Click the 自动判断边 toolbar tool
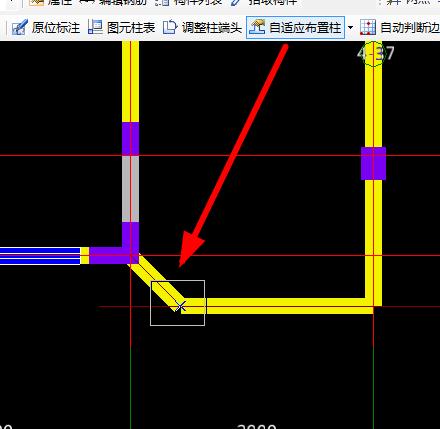This screenshot has height=429, width=440. tap(400, 27)
